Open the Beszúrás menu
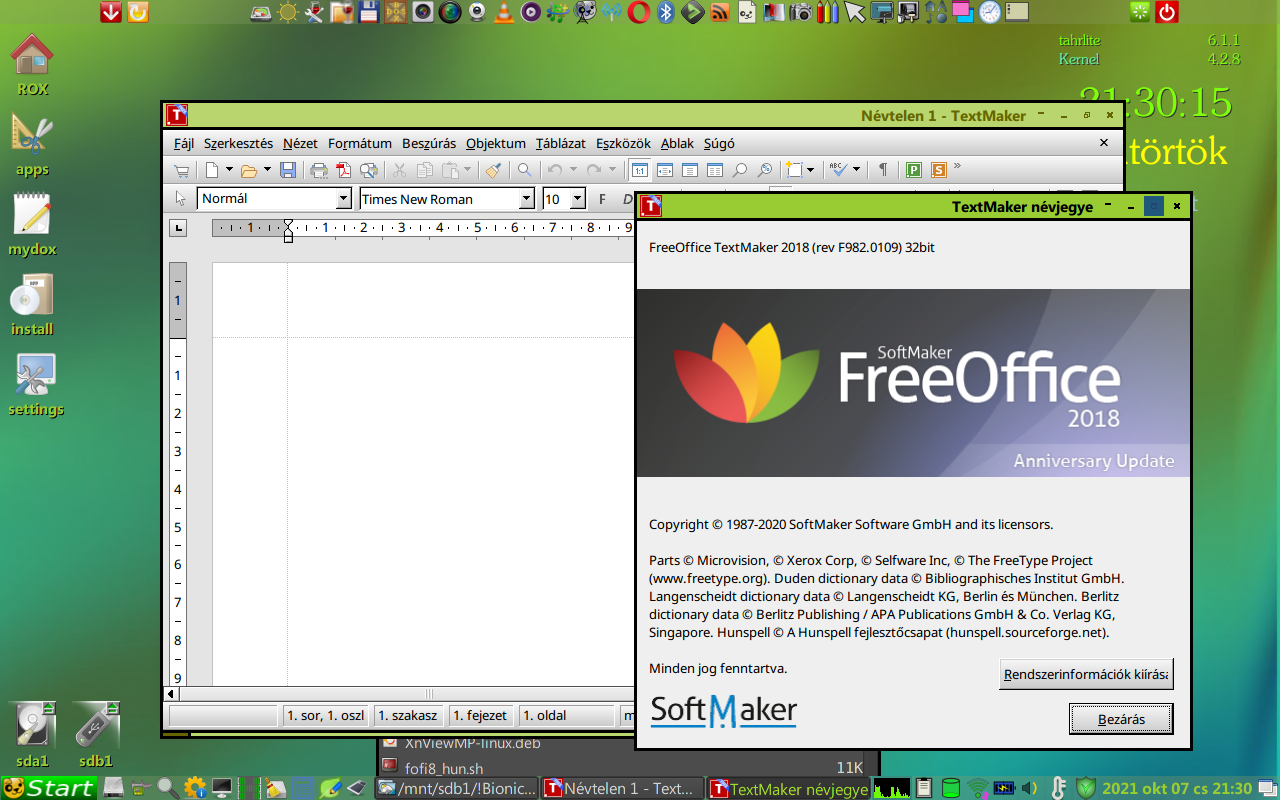 tap(429, 143)
